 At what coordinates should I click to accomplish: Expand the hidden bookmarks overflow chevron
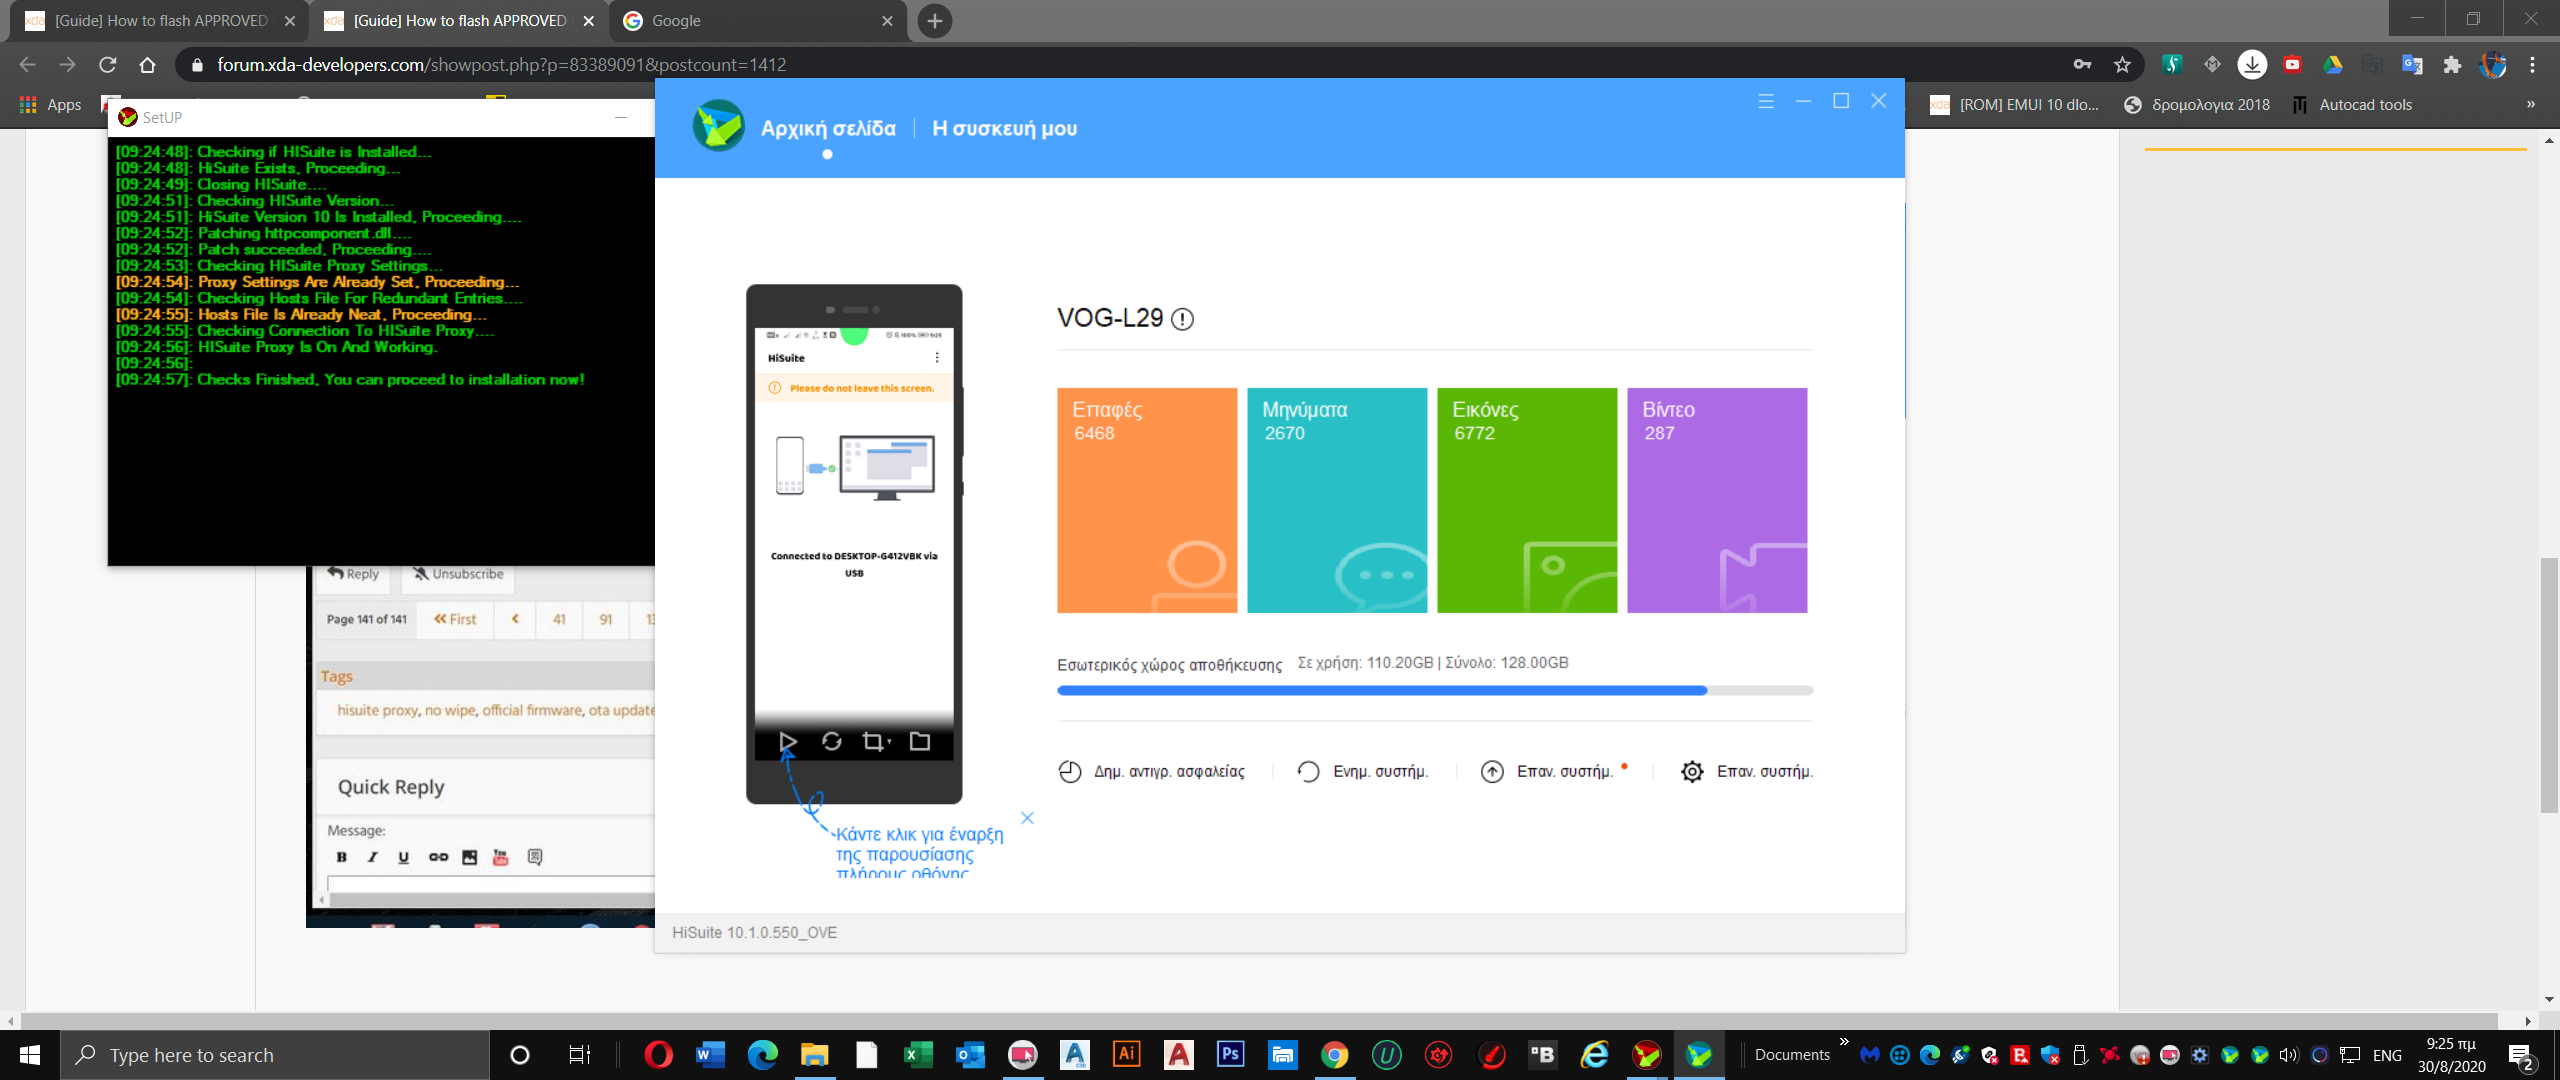click(2531, 105)
